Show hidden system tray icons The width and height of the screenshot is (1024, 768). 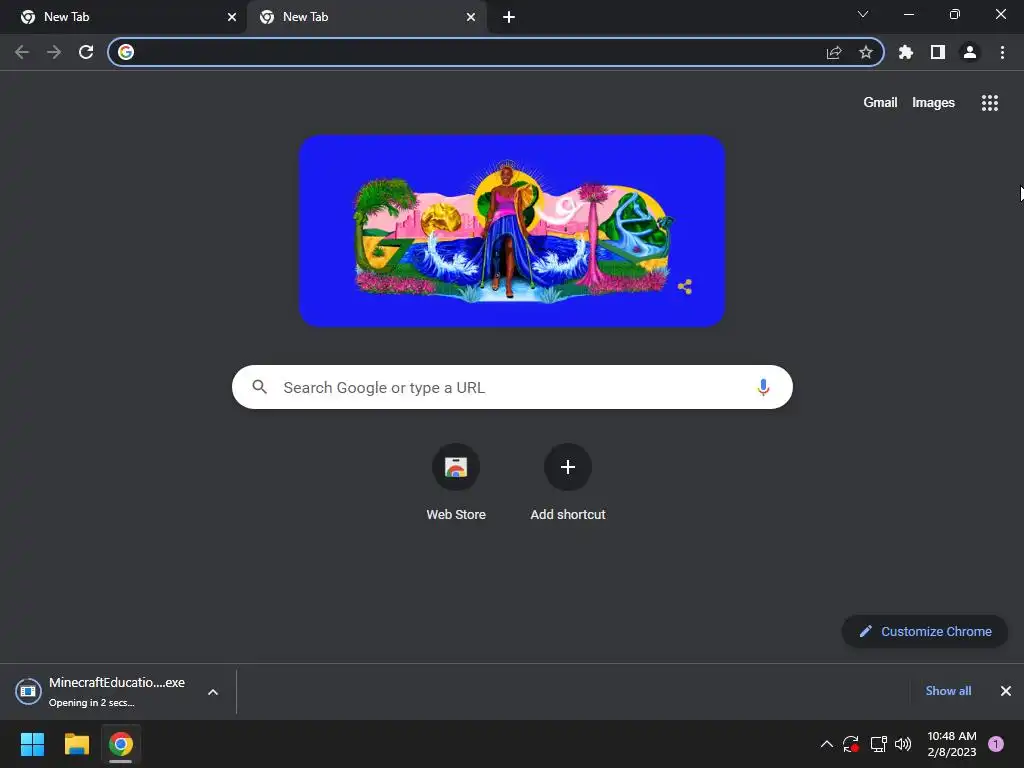827,744
